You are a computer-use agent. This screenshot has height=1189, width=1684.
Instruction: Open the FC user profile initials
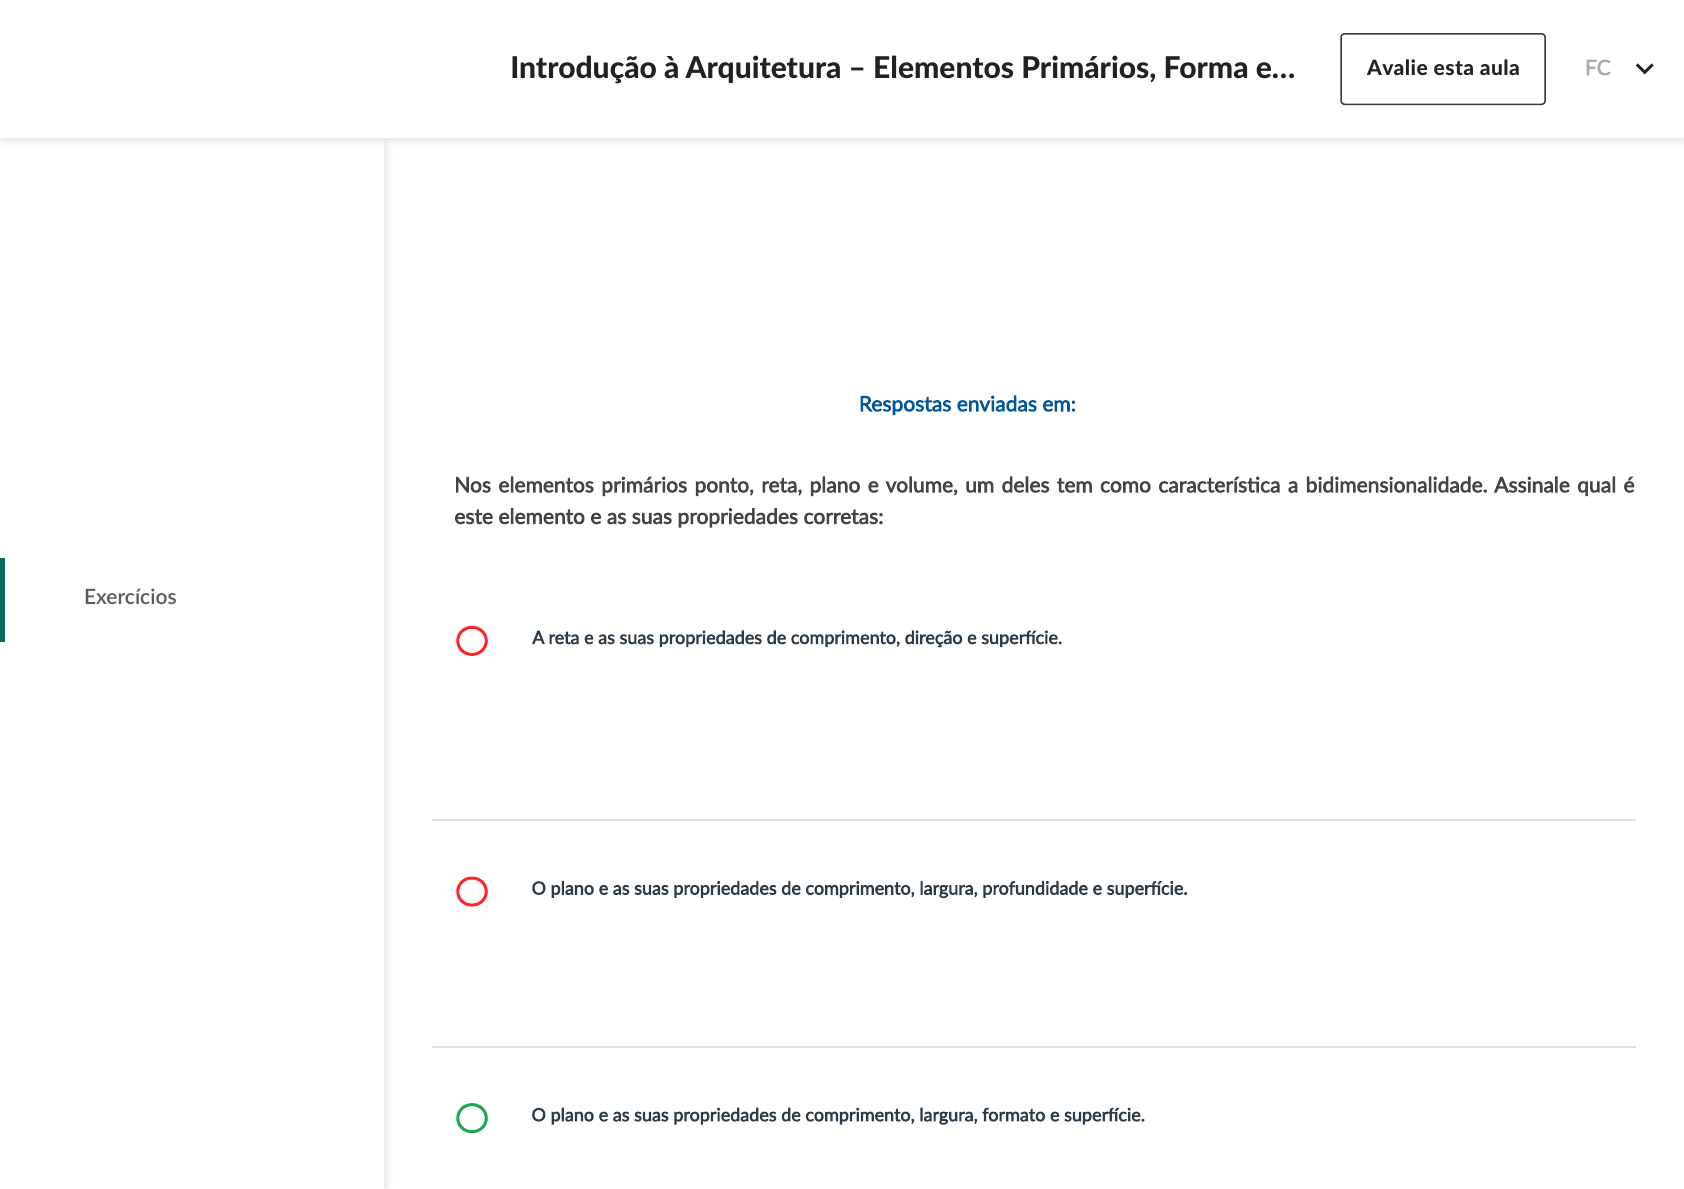coord(1597,68)
